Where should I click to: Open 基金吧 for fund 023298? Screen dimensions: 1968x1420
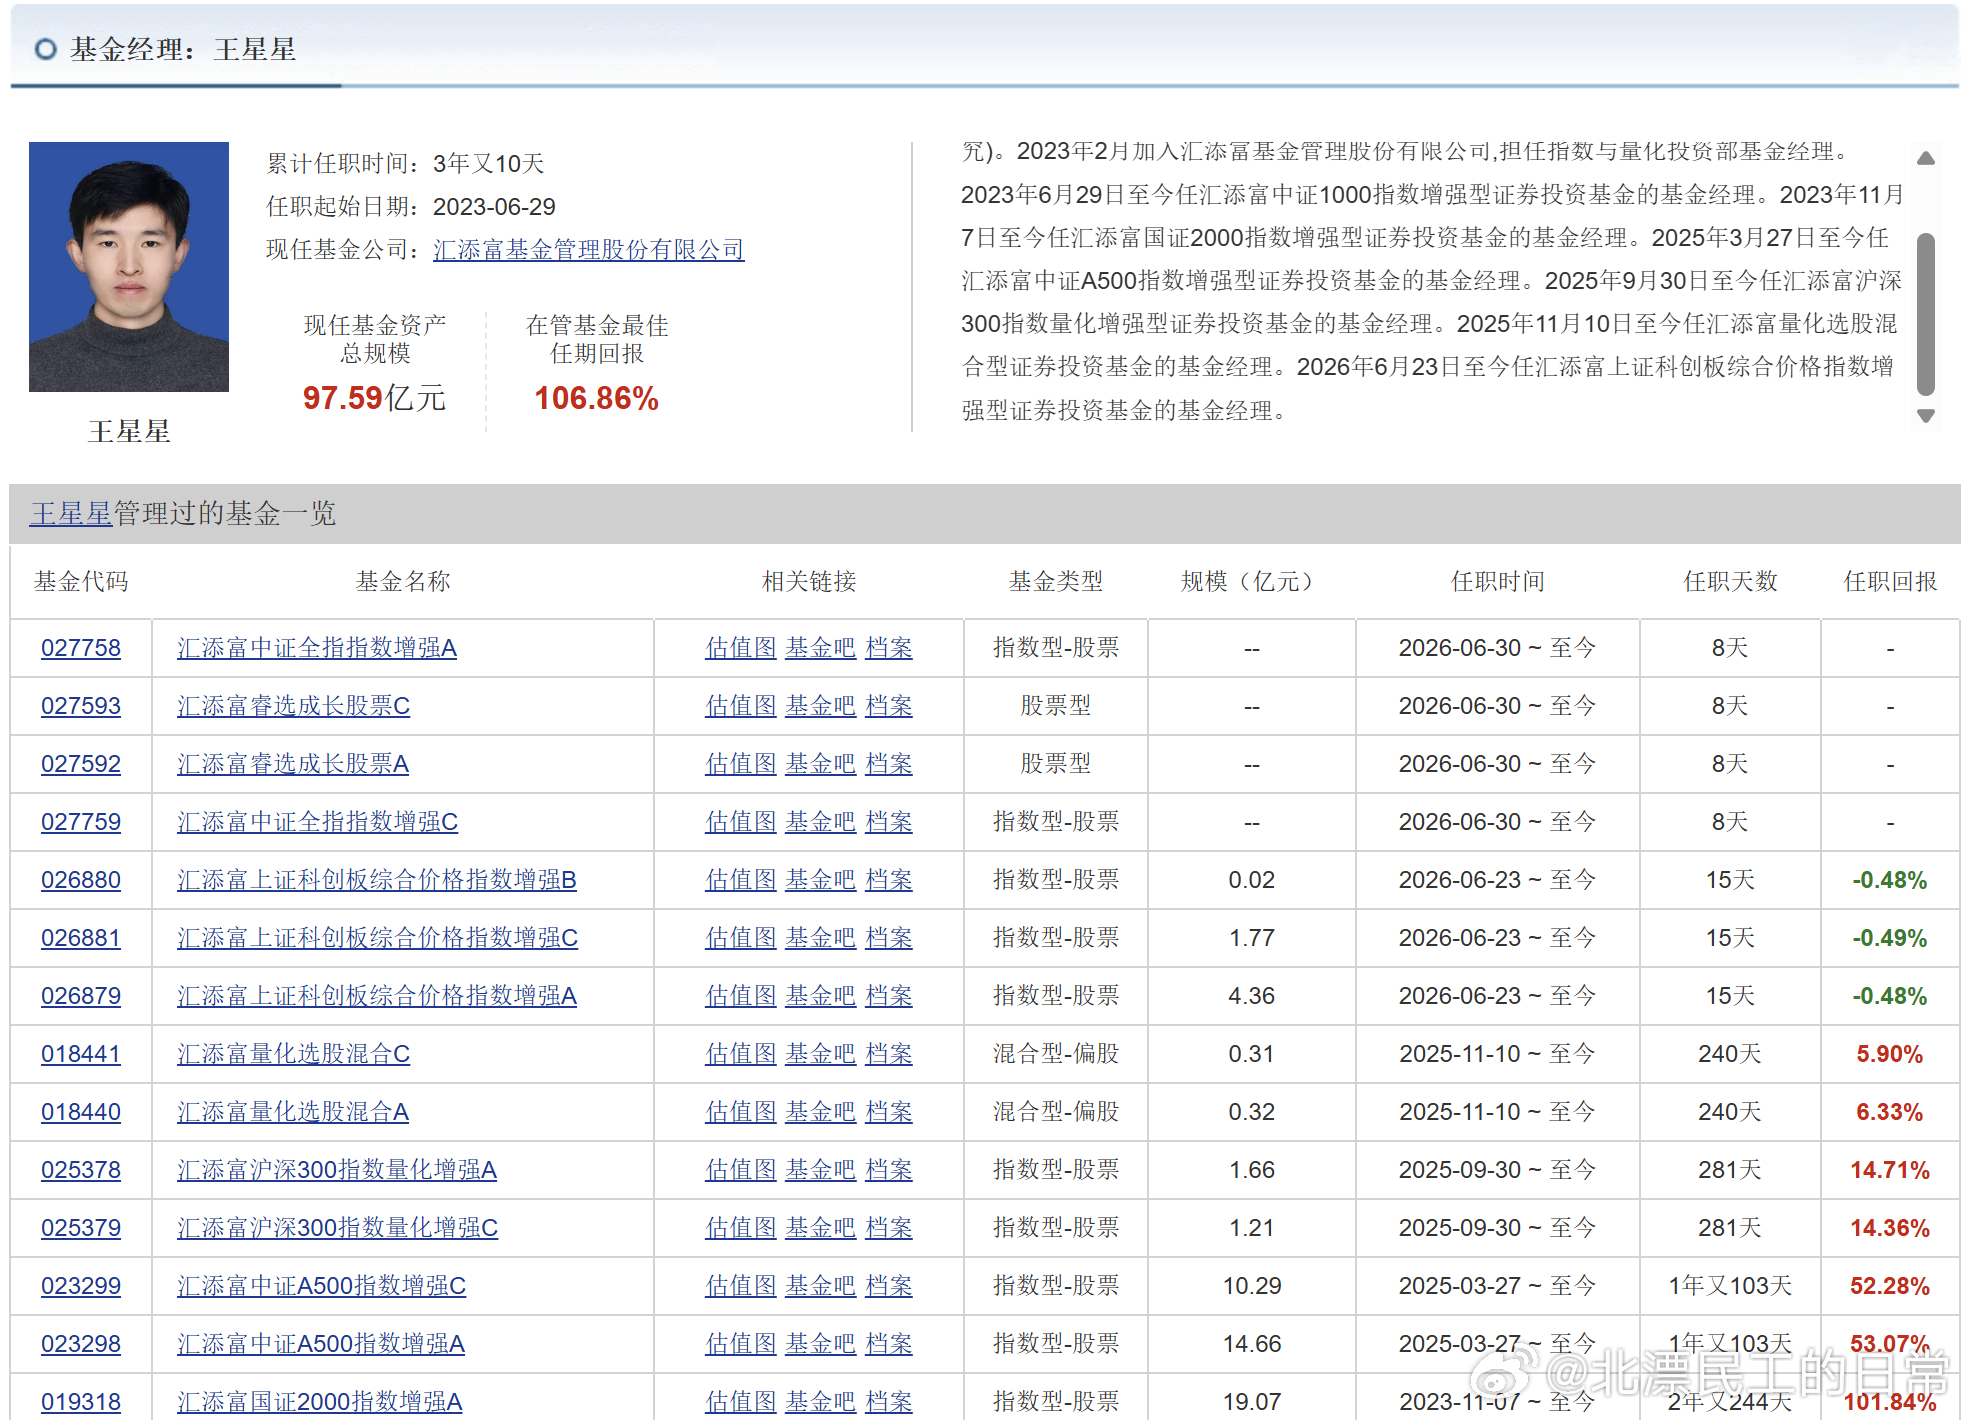click(x=821, y=1344)
